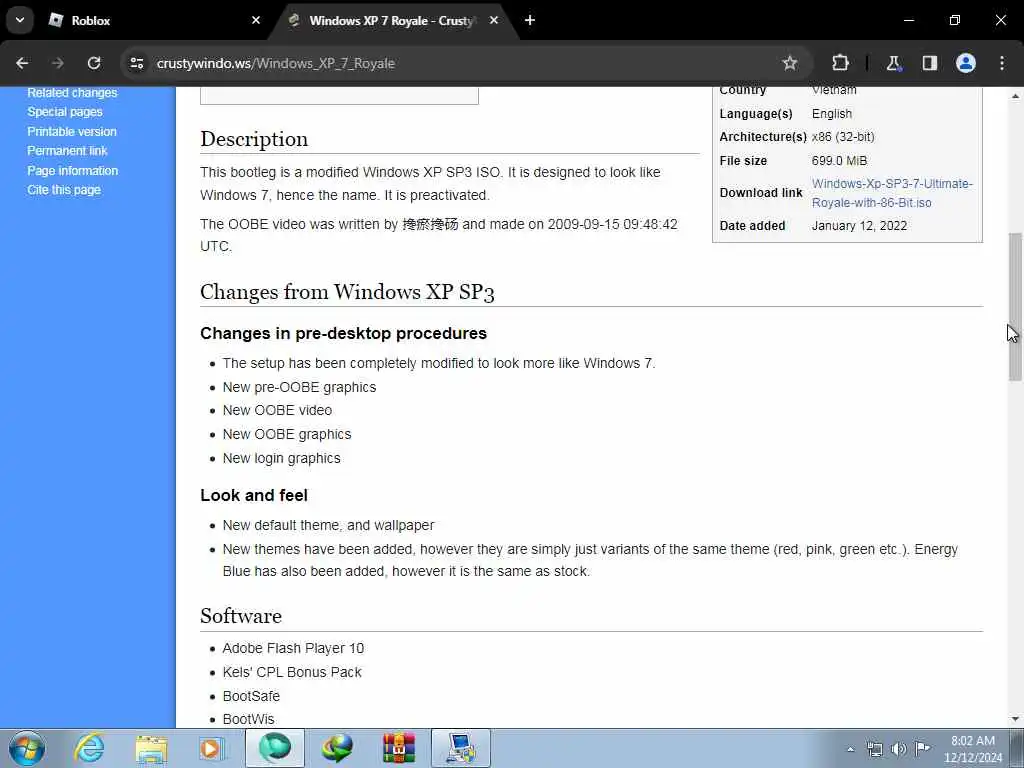Go back to the previous page
Screen dimensions: 1024x768
tap(22, 63)
